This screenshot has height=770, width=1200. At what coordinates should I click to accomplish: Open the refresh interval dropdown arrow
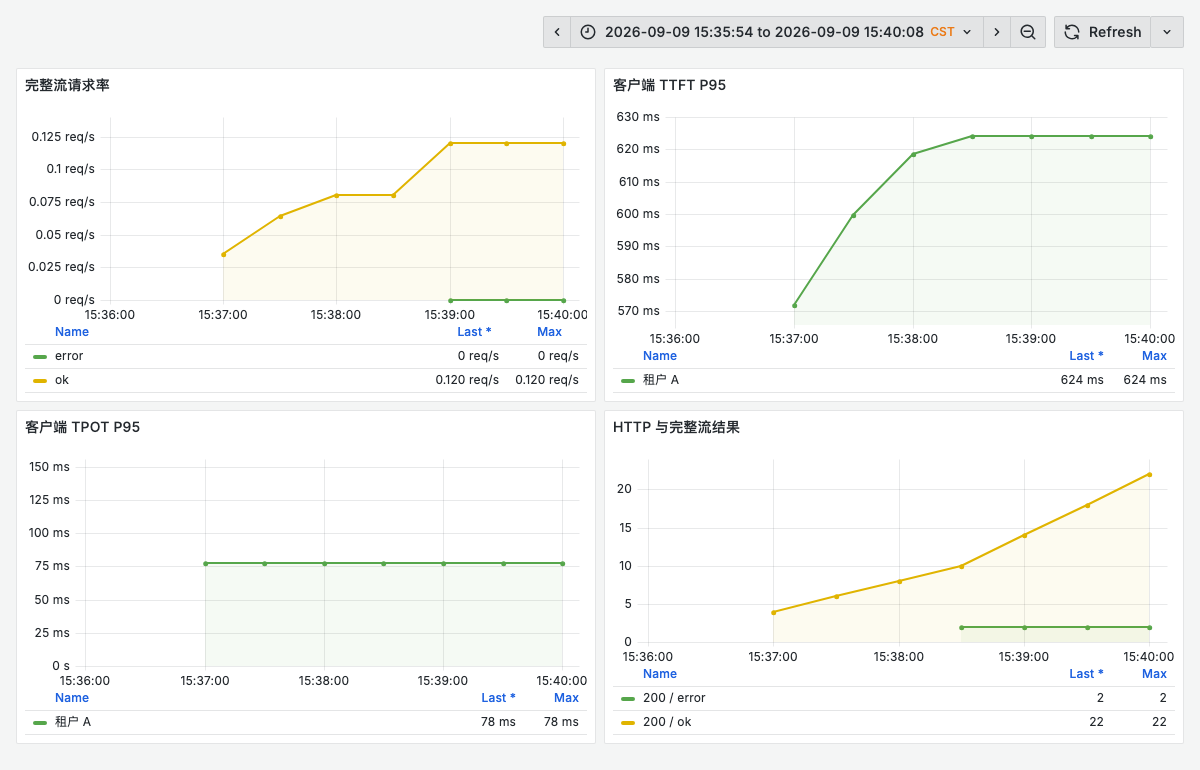pos(1167,32)
